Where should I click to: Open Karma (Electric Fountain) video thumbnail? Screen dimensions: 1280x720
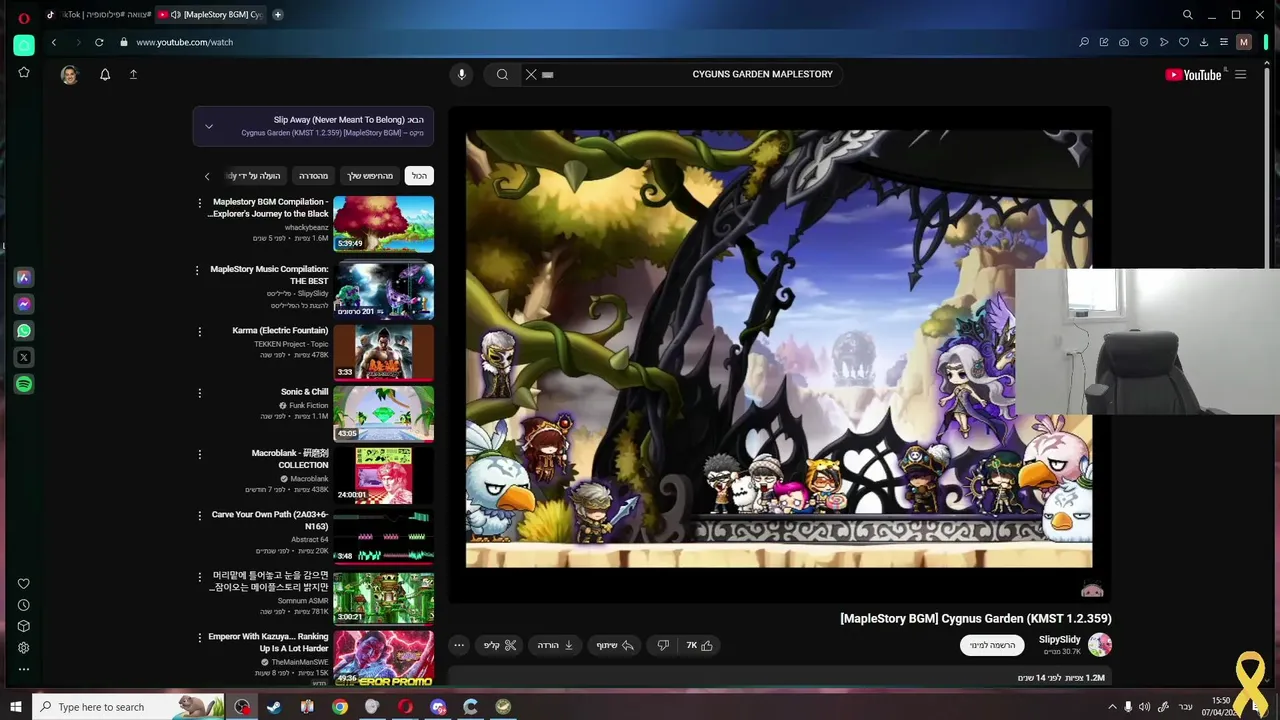coord(383,352)
